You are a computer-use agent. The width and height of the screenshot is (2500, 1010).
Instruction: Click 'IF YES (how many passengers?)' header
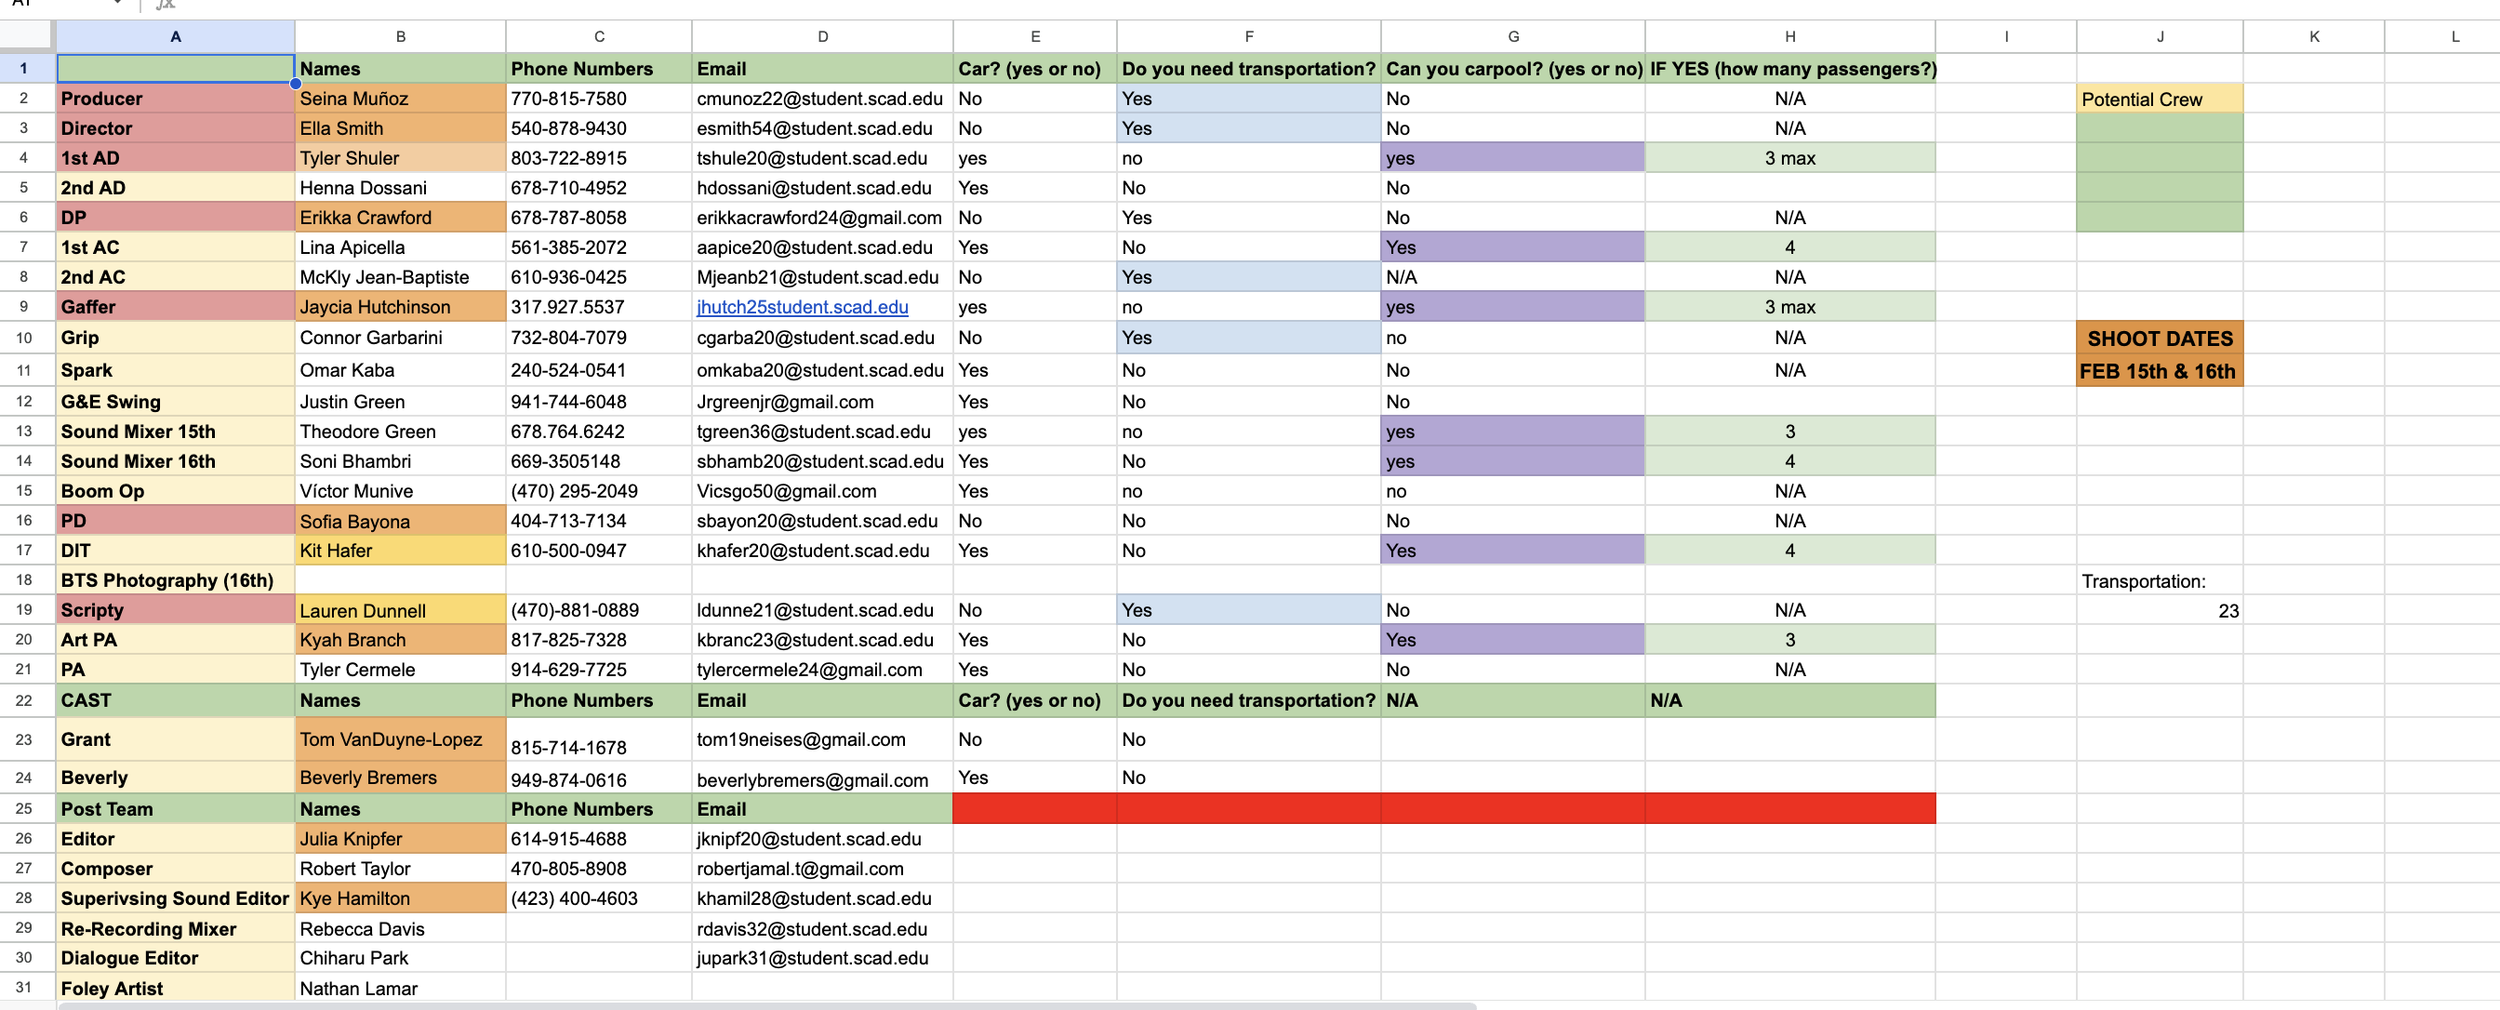[1790, 68]
